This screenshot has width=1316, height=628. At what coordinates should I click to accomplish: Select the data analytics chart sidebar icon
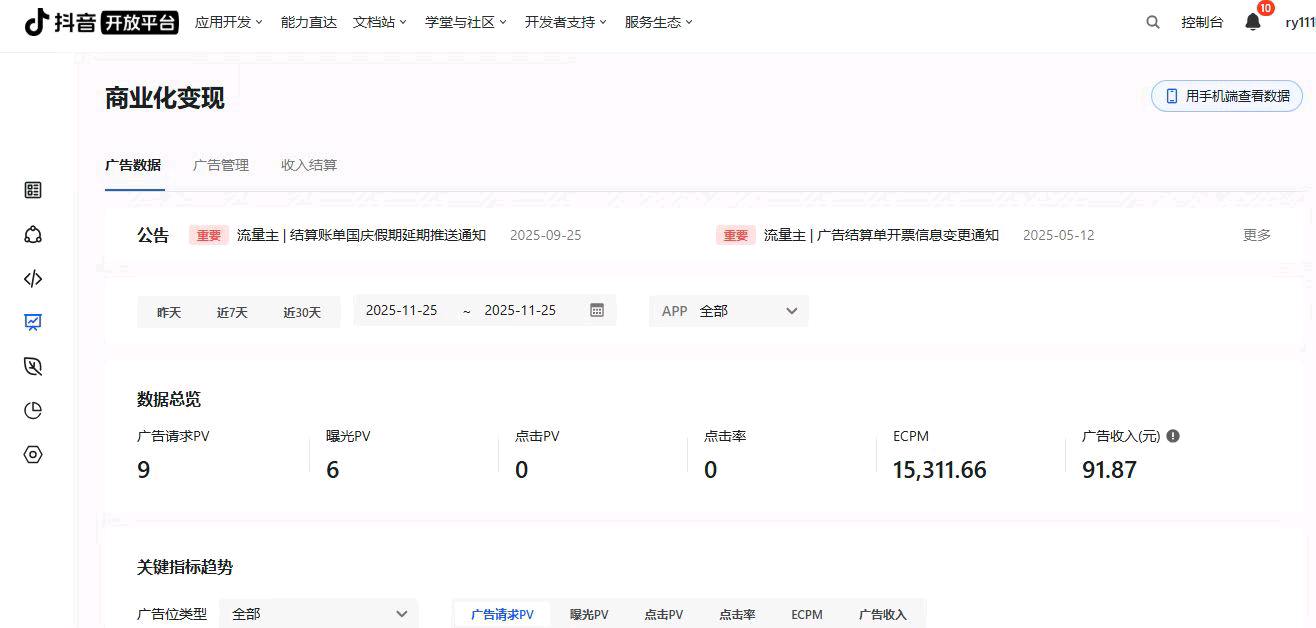(x=32, y=322)
